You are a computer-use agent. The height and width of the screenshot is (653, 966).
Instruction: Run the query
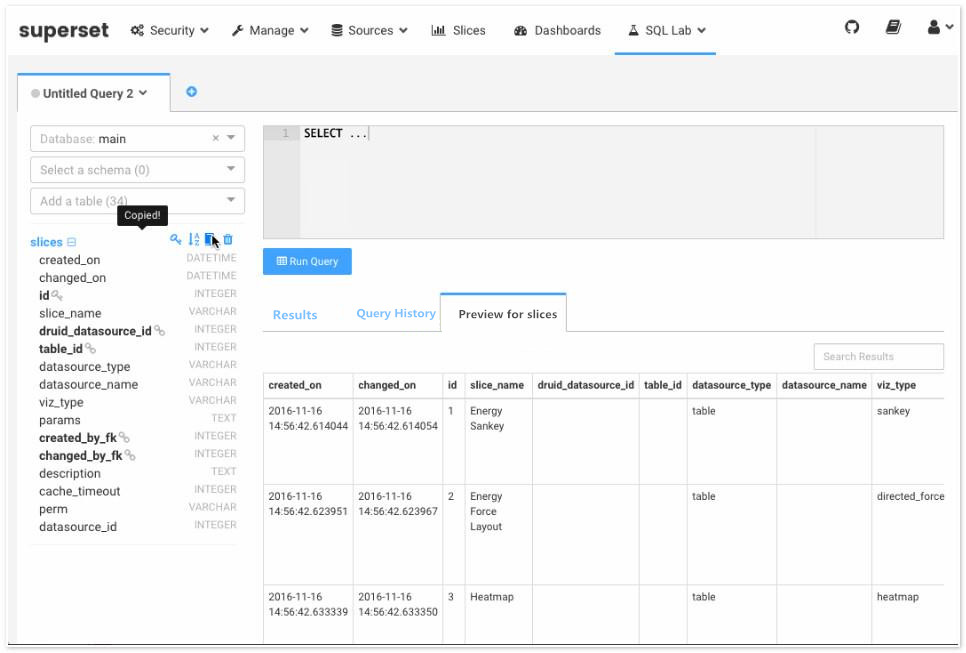point(307,261)
